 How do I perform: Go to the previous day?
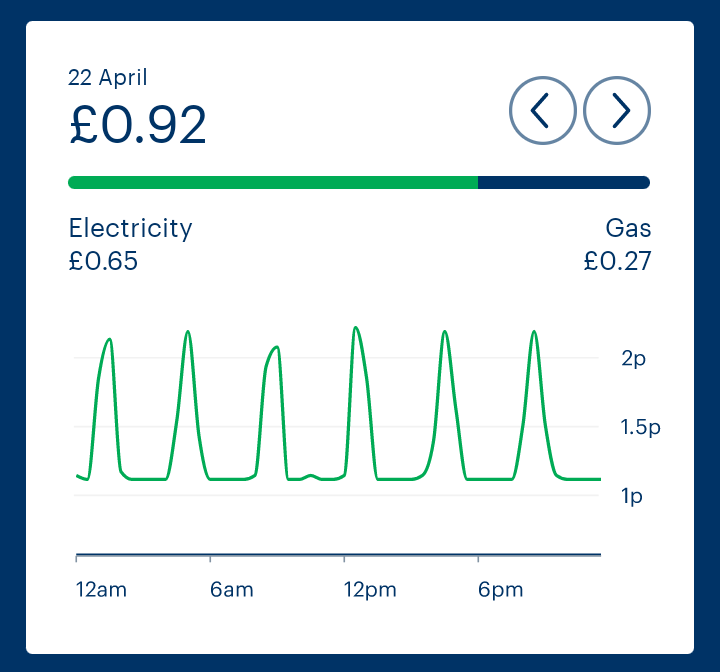542,110
